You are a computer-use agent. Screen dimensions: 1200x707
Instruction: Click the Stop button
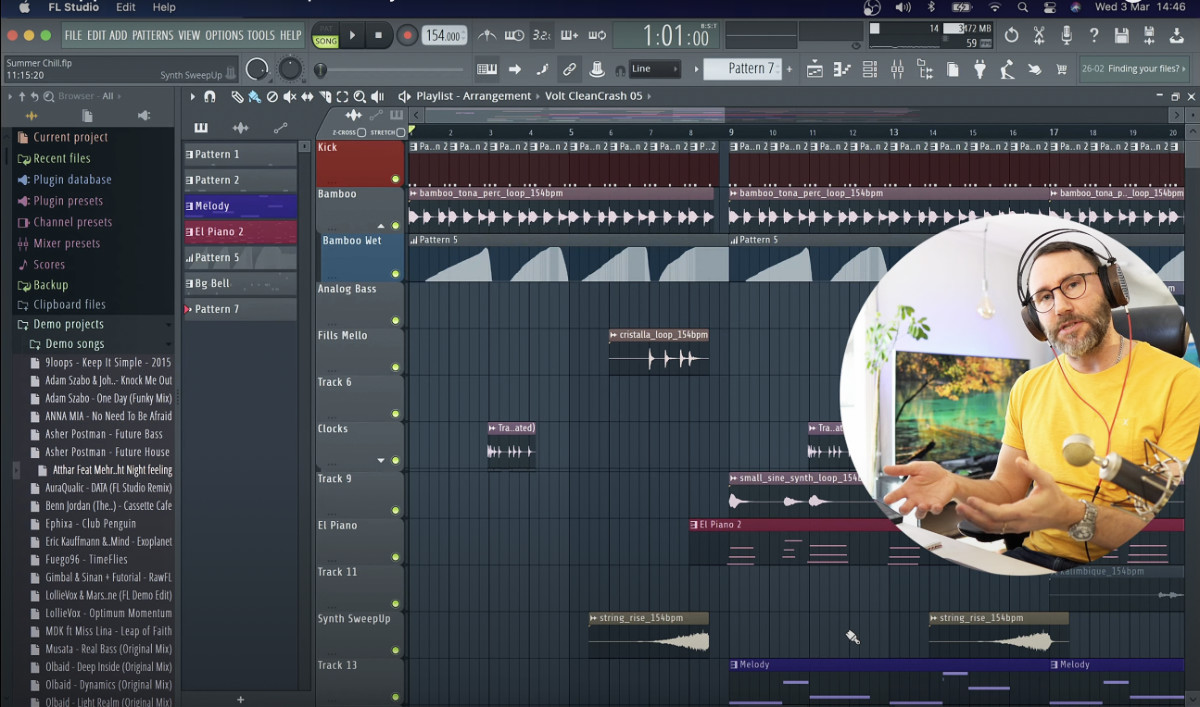pyautogui.click(x=378, y=35)
